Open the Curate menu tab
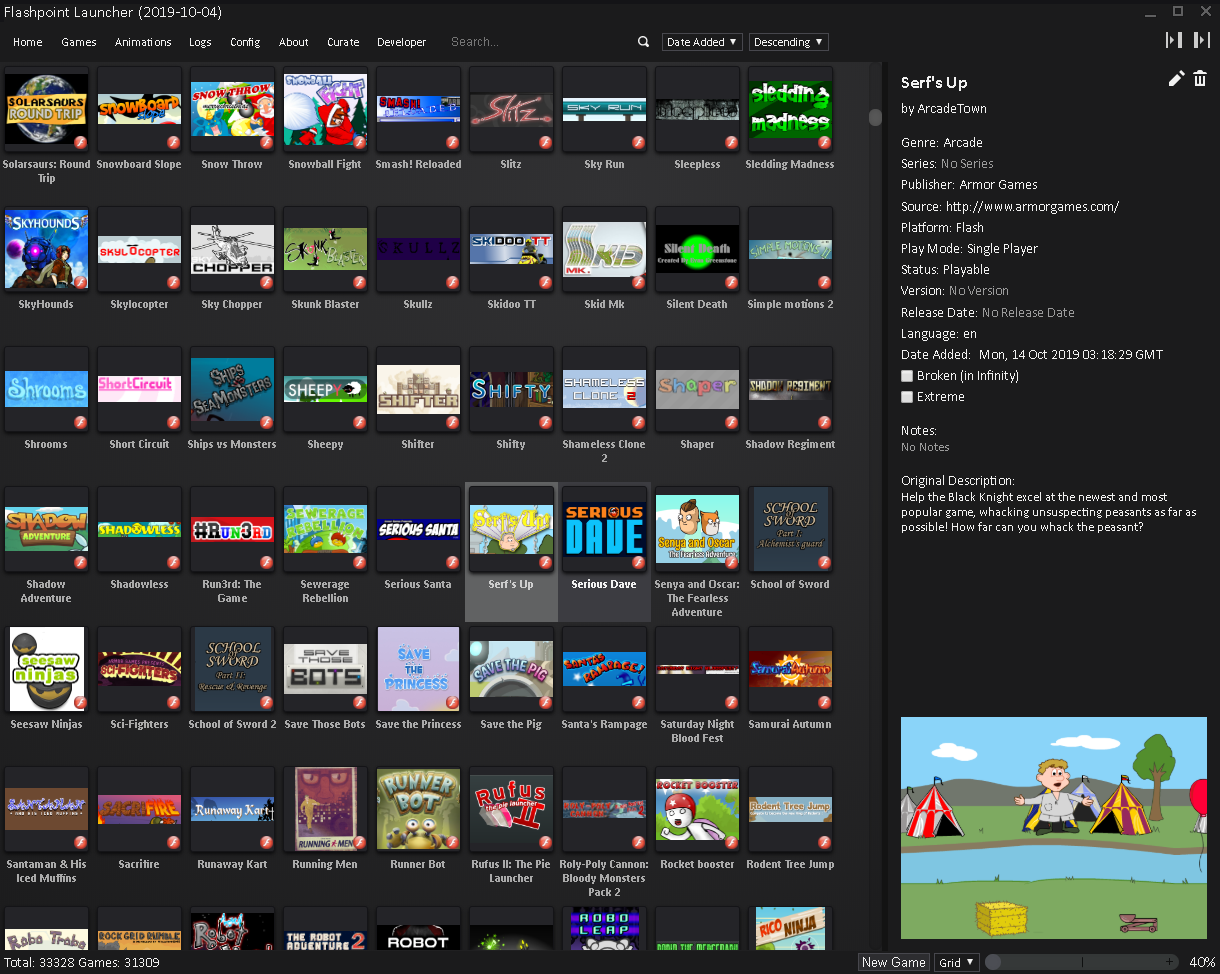The width and height of the screenshot is (1220, 974). (343, 42)
